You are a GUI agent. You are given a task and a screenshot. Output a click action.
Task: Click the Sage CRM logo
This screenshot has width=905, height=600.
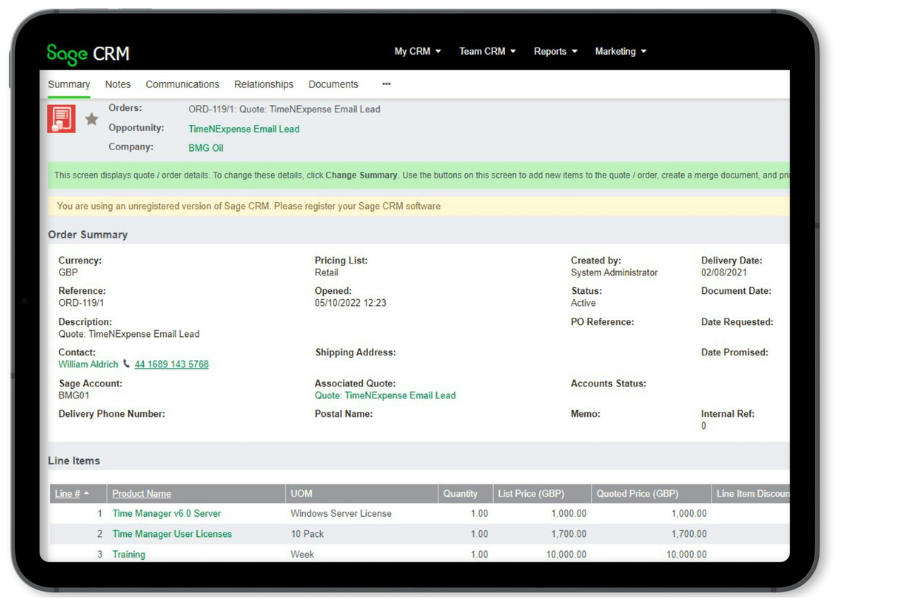[88, 54]
